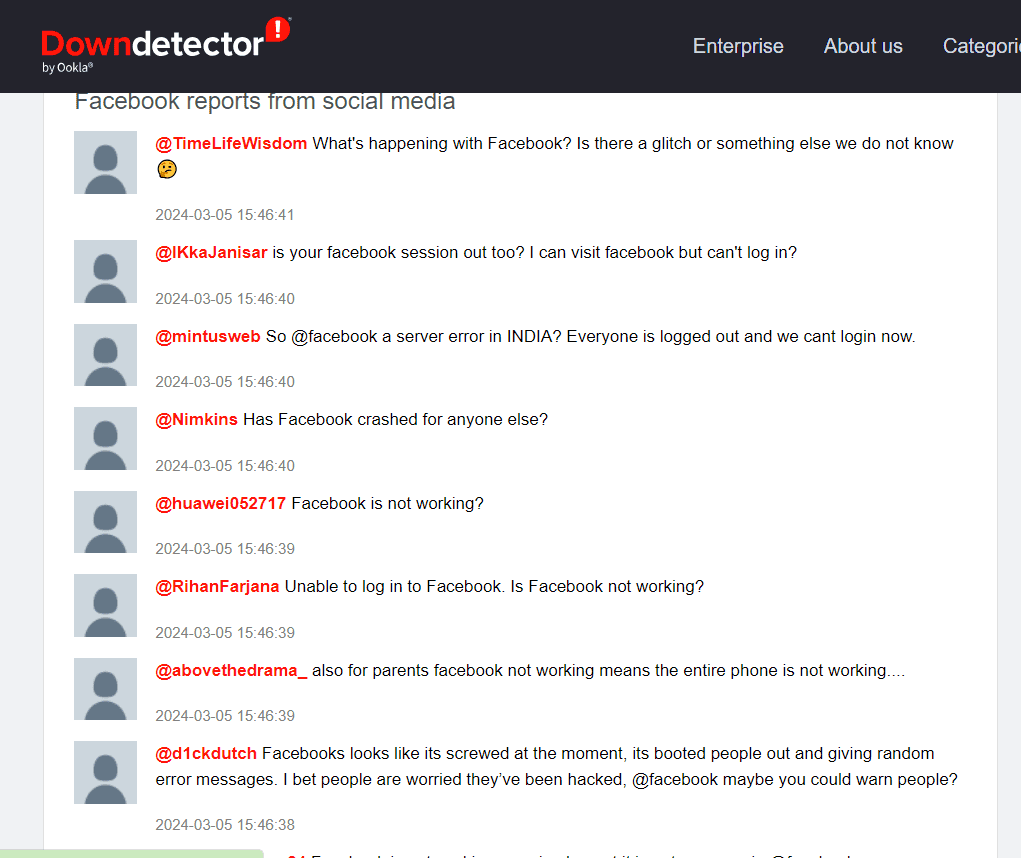The image size is (1021, 858).
Task: Click avatar icon beside @huawei052717 post
Action: [105, 522]
